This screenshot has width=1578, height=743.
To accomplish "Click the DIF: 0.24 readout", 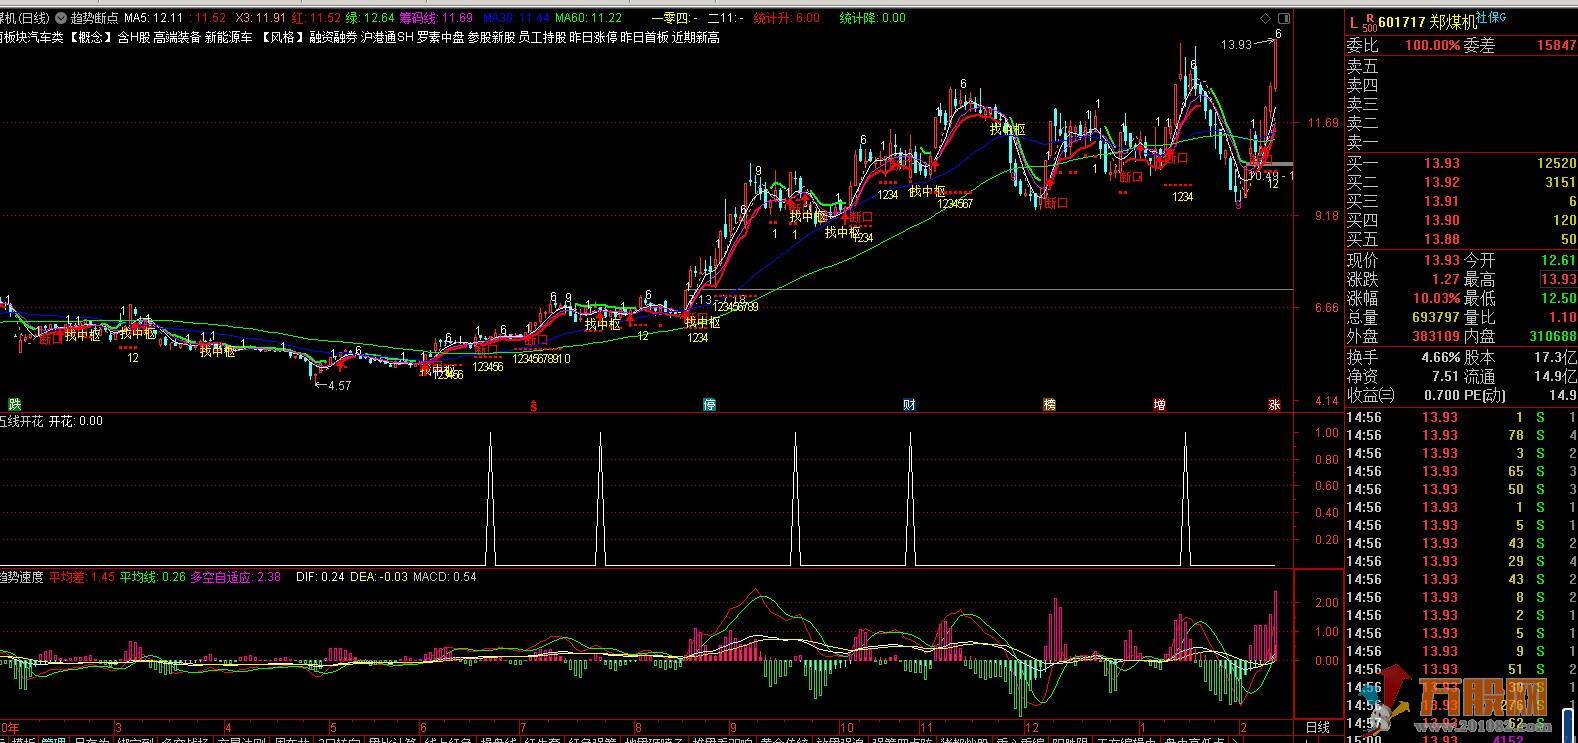I will point(320,577).
